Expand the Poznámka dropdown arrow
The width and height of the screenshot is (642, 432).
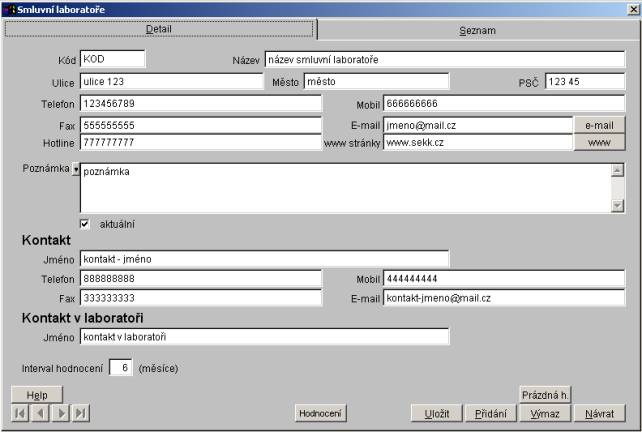point(75,169)
